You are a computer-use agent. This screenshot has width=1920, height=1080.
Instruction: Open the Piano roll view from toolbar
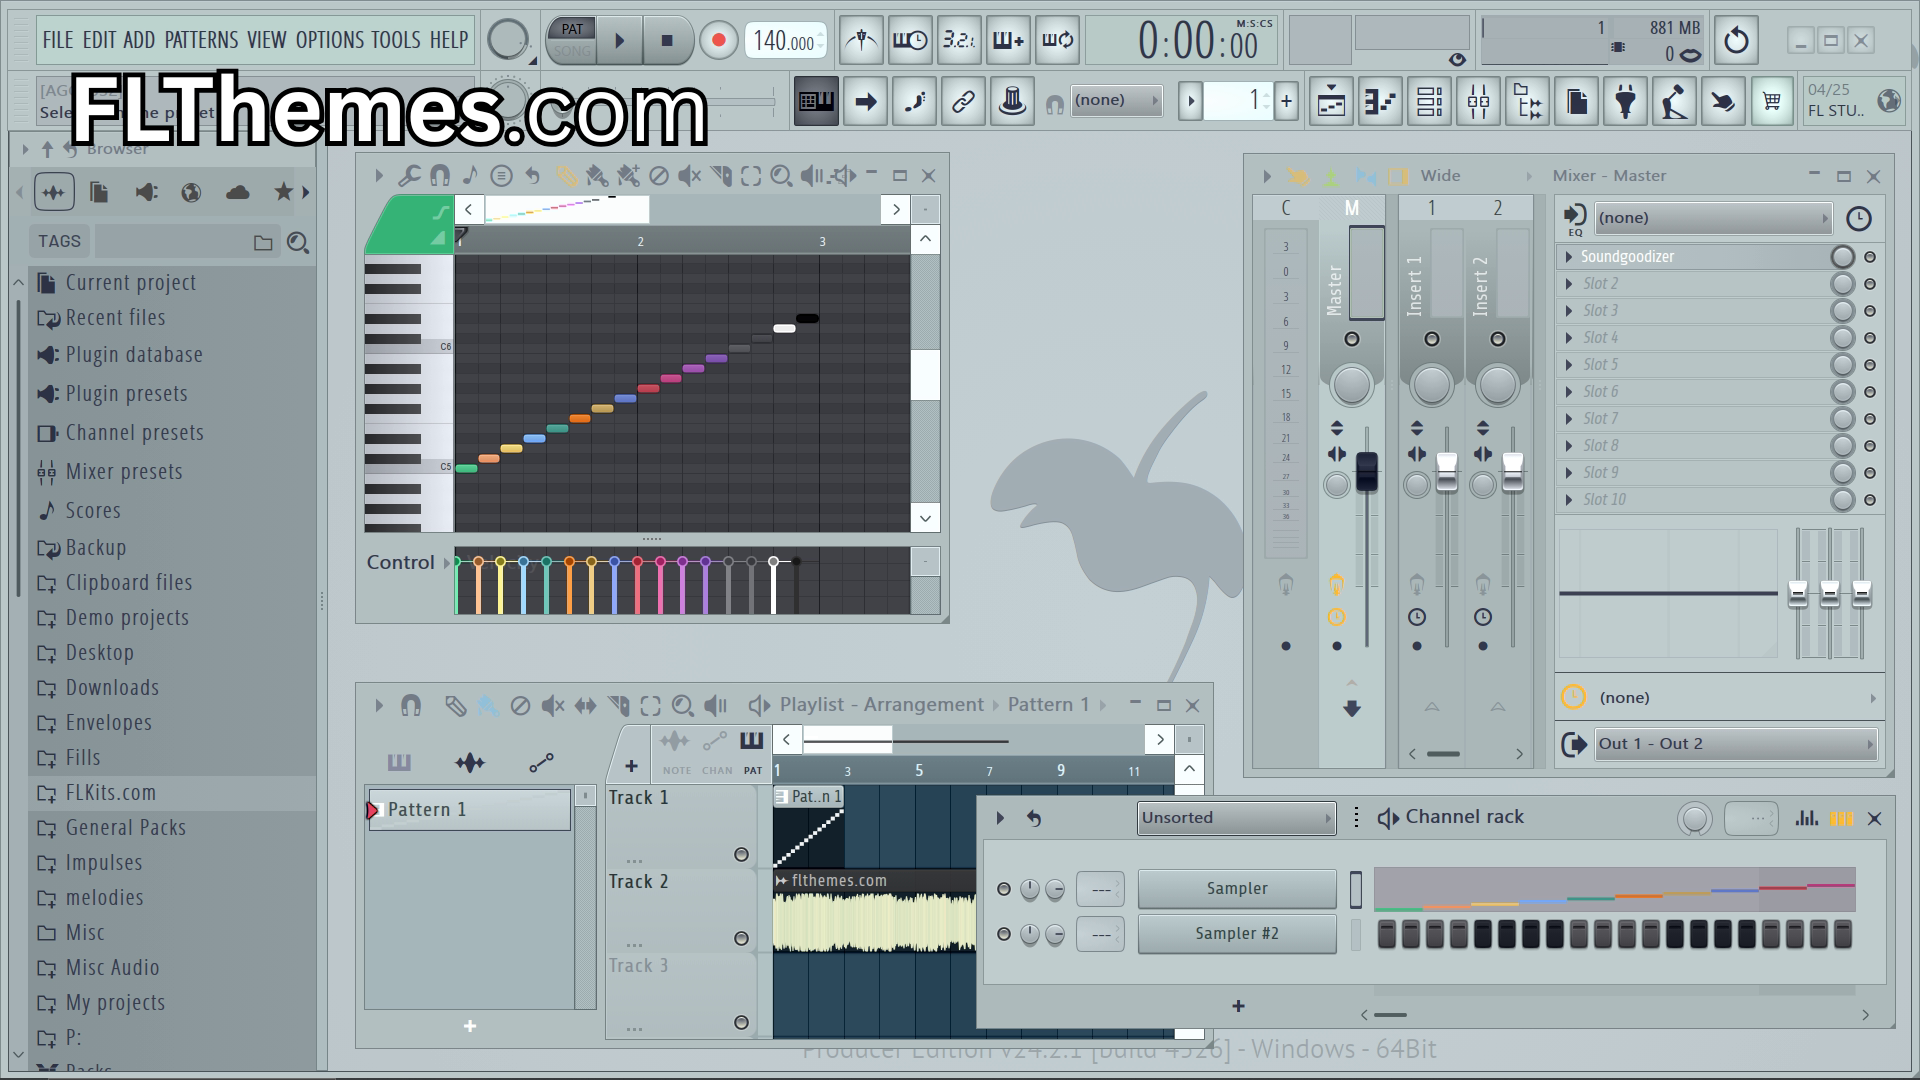pyautogui.click(x=1381, y=101)
